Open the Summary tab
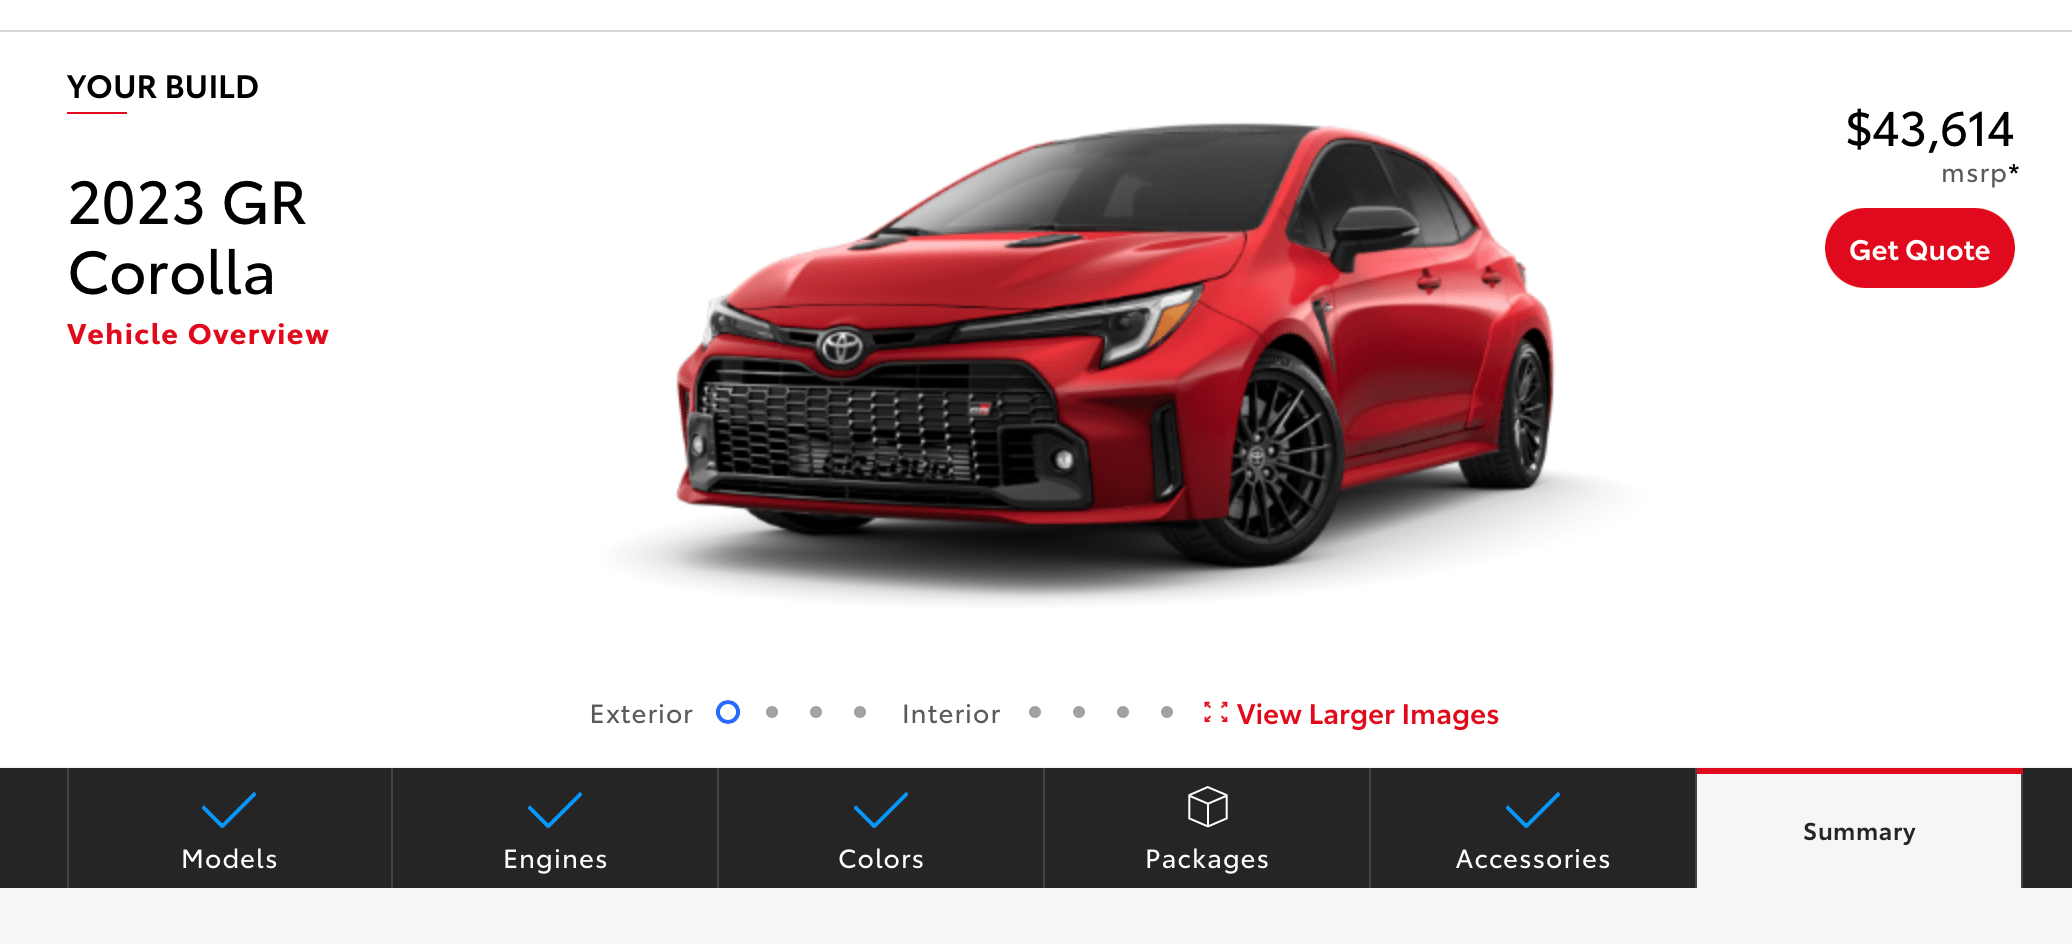Screen dimensions: 2072x944 [1859, 829]
